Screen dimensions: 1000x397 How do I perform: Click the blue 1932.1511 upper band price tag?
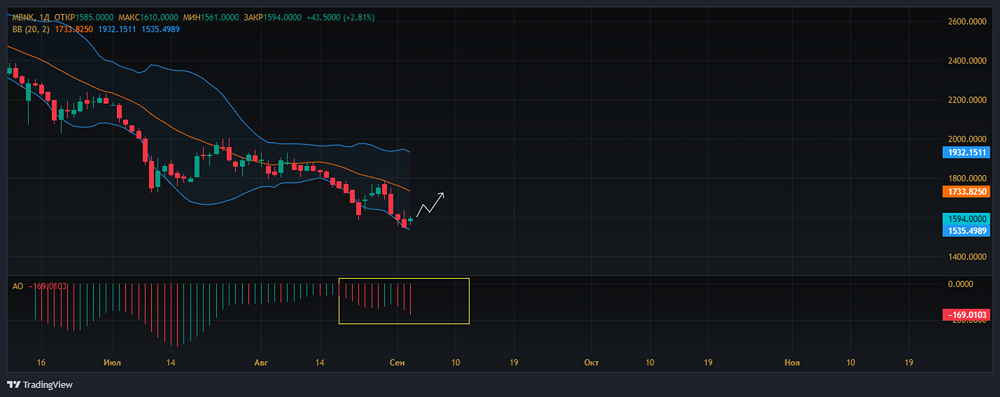966,152
